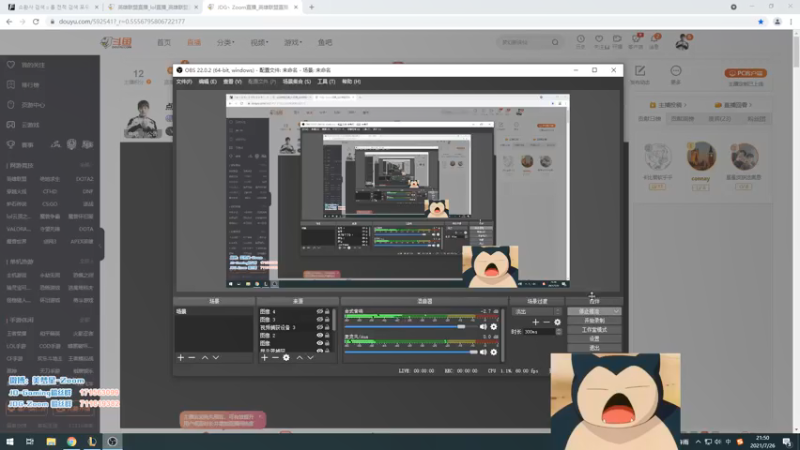Remove scene transition with minus icon
The width and height of the screenshot is (800, 450).
[x=546, y=322]
